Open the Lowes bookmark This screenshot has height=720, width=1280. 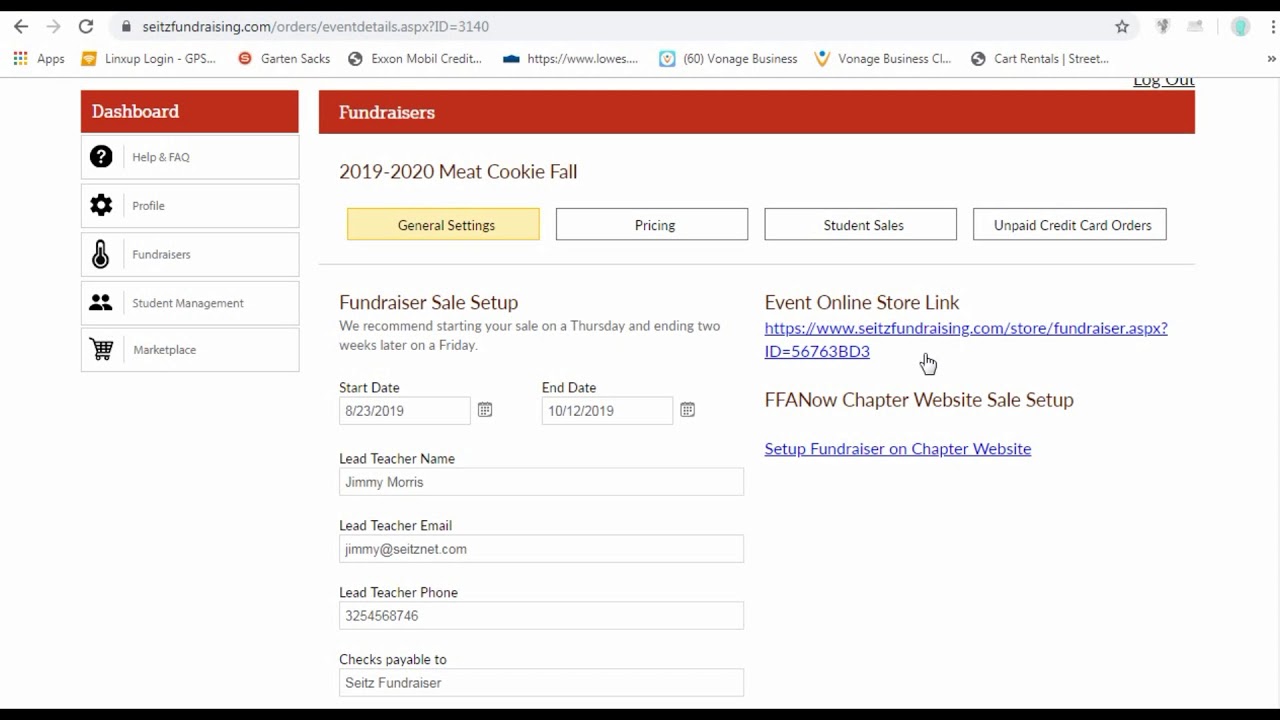coord(571,59)
